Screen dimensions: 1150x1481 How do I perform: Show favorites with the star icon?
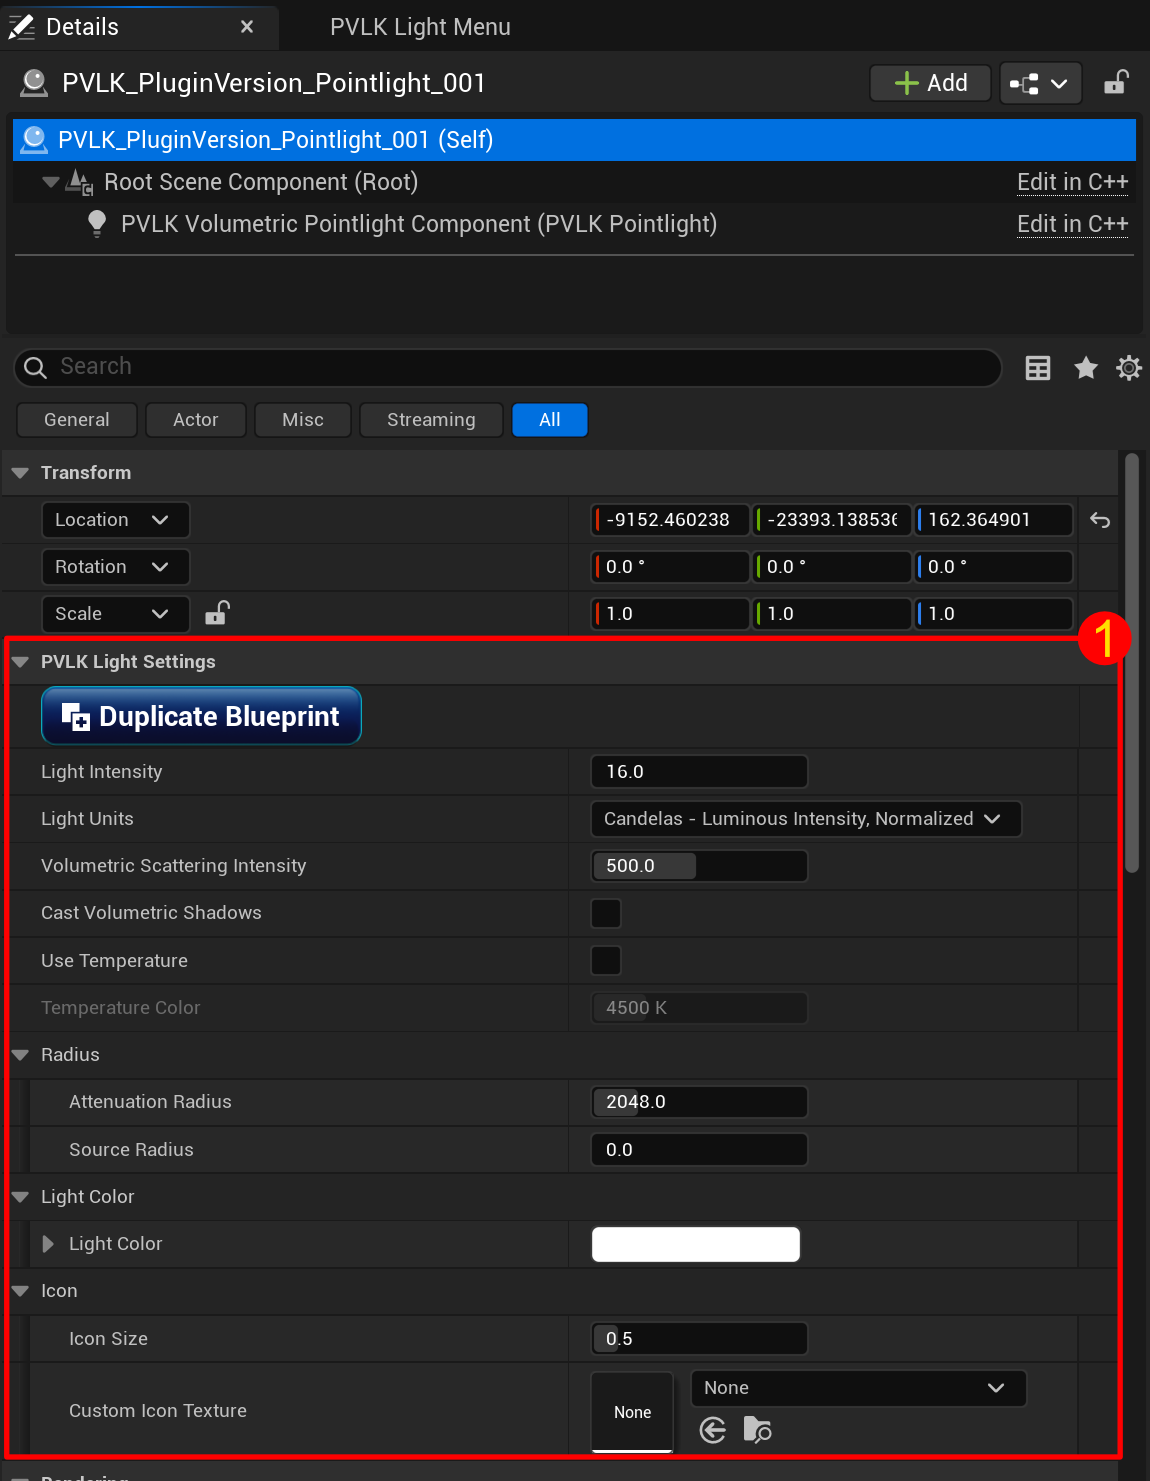pos(1085,368)
